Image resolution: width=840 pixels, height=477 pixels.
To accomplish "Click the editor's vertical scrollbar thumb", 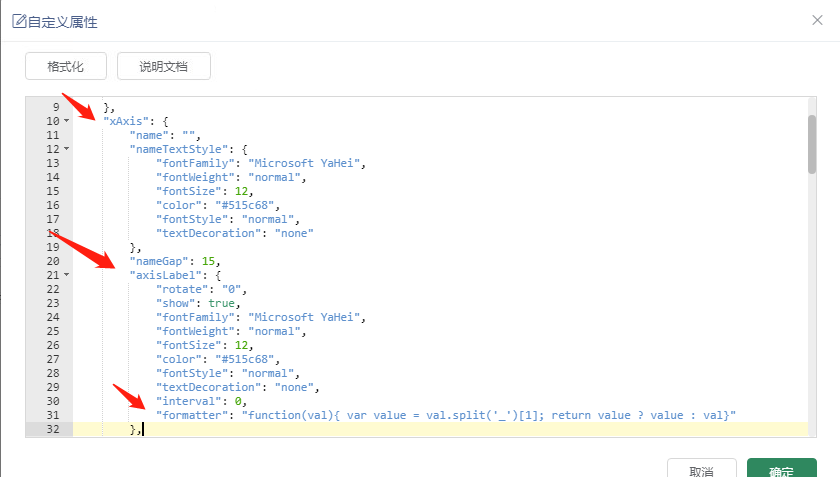I will [x=812, y=144].
